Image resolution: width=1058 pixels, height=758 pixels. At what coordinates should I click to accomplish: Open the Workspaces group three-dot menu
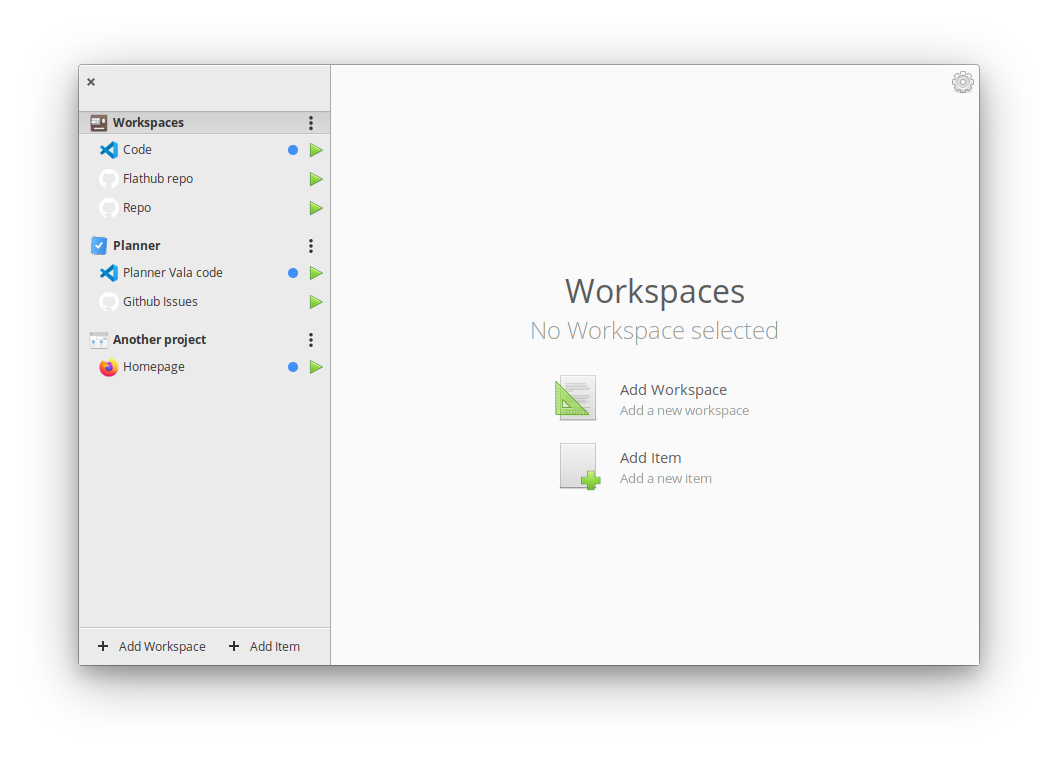[x=311, y=123]
